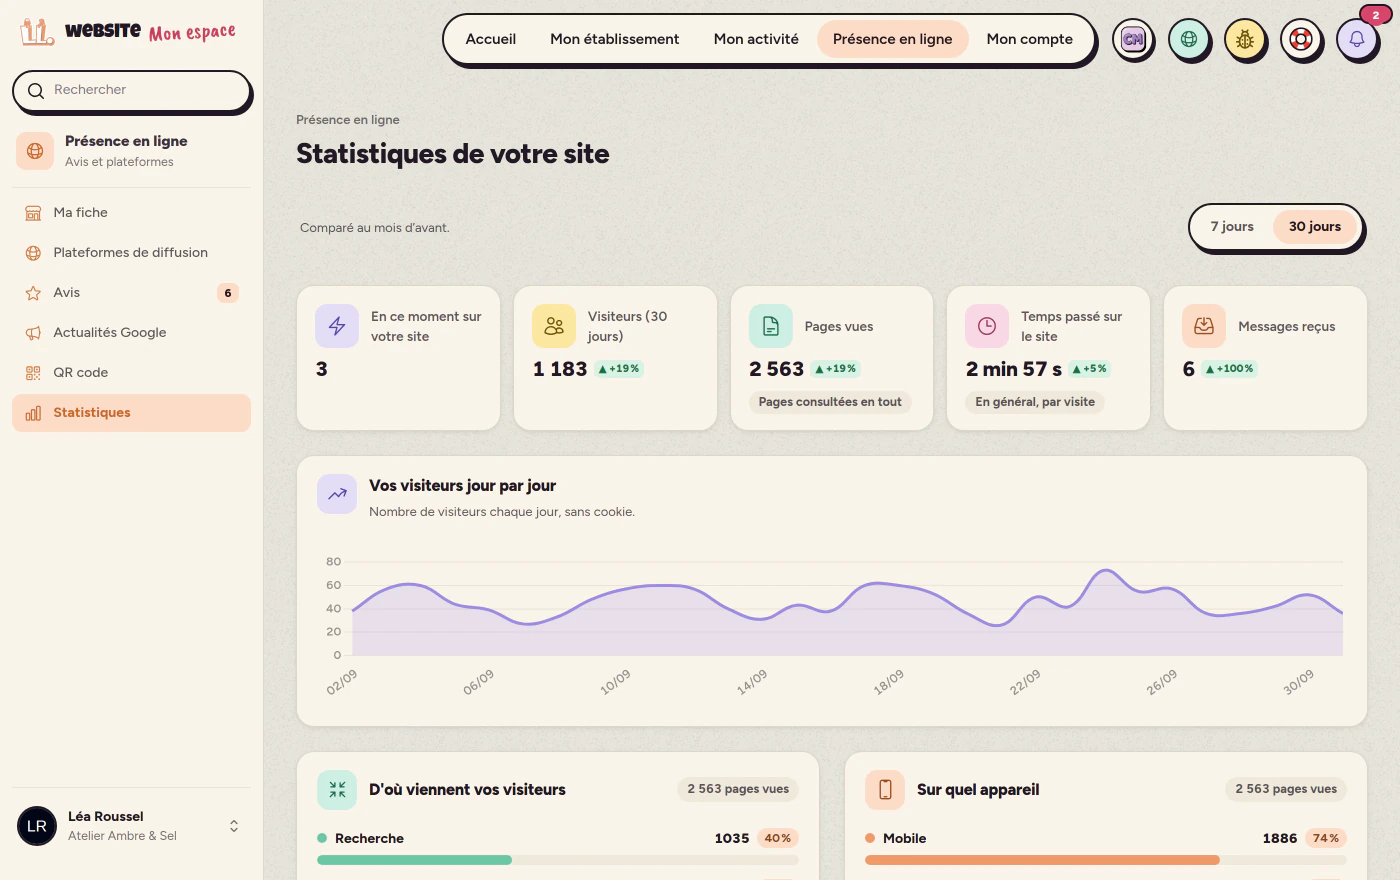Click the Avis count badge showing 6

[228, 293]
